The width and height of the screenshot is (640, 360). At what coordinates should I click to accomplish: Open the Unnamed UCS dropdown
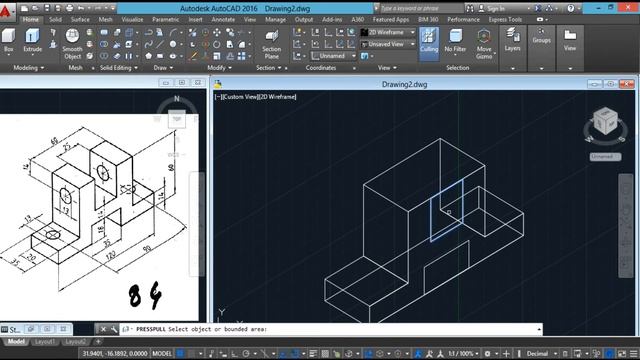click(333, 56)
